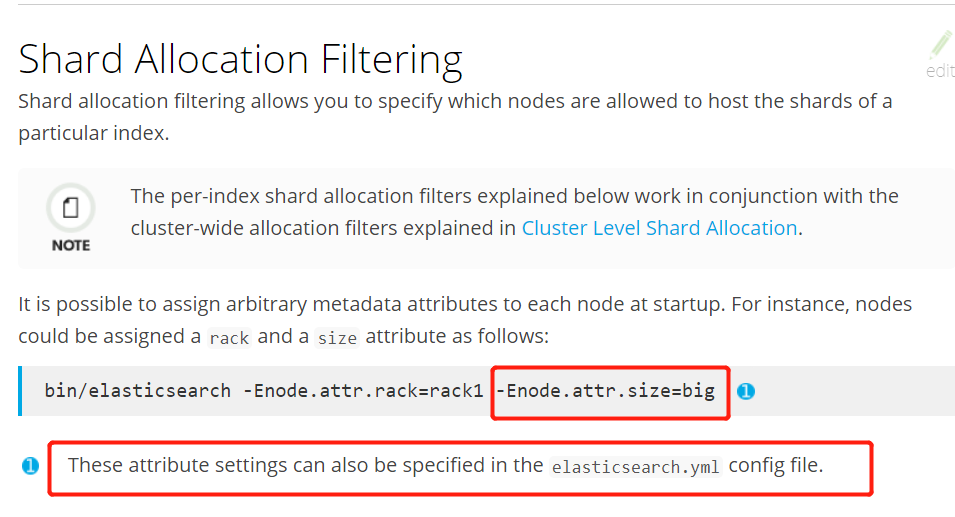Click the Shard Allocation Filtering heading
The width and height of the screenshot is (955, 517).
pos(241,60)
